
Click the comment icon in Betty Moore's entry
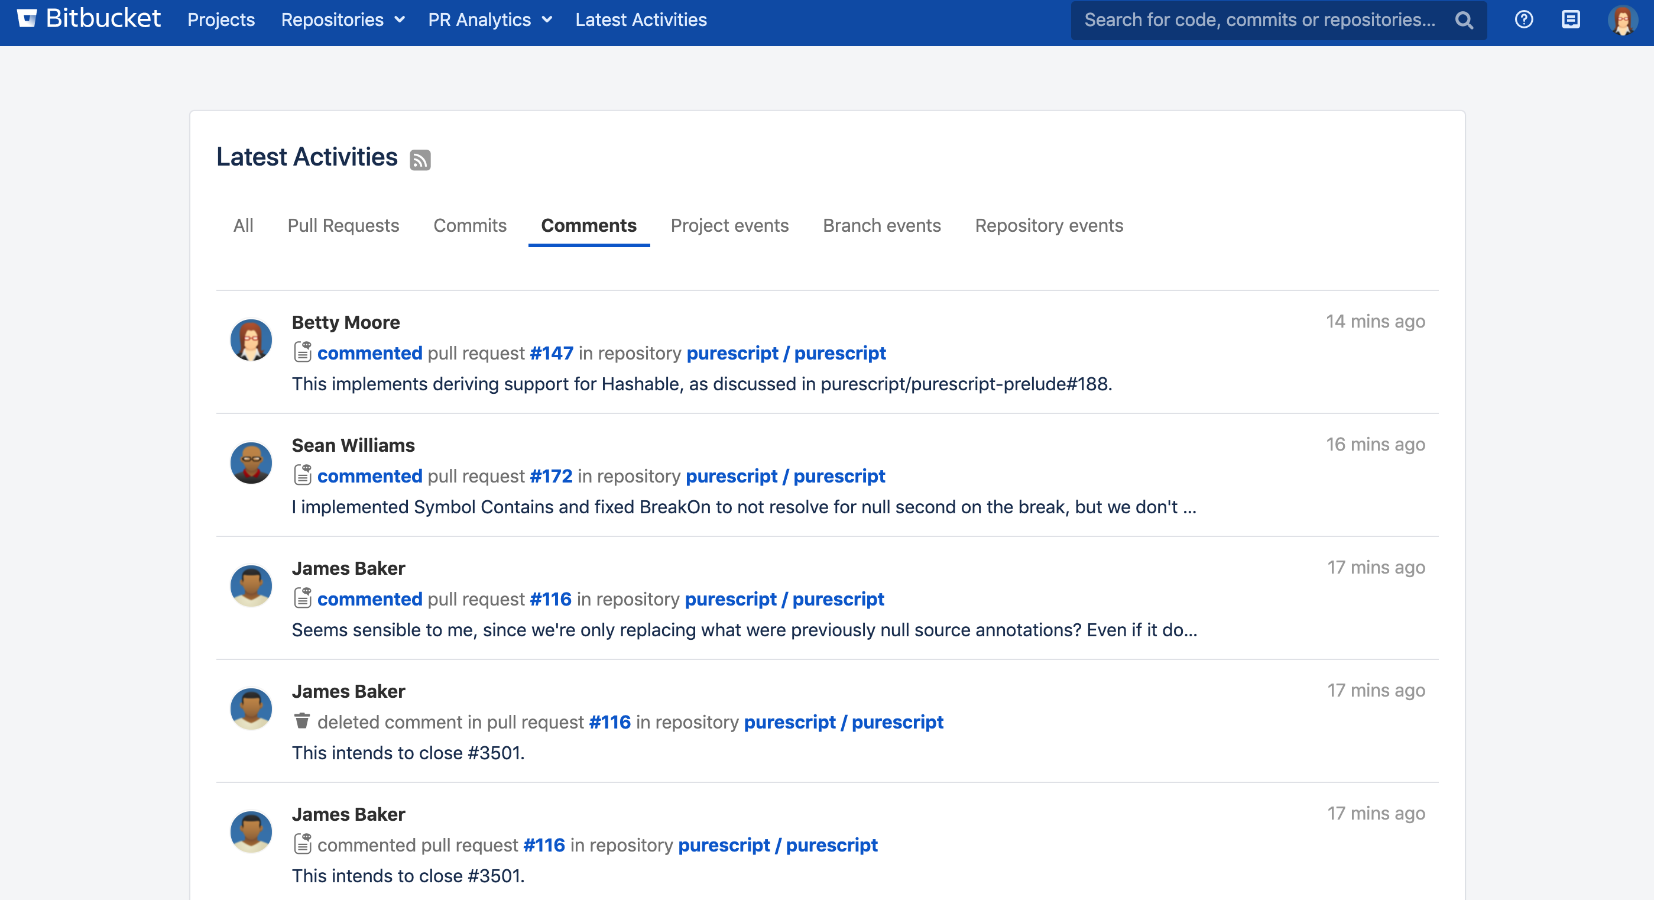pyautogui.click(x=302, y=352)
